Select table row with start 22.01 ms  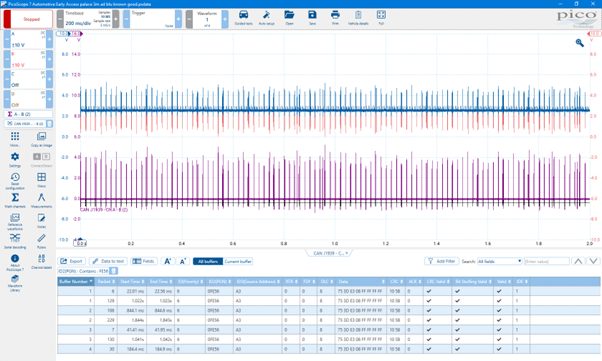click(x=329, y=291)
